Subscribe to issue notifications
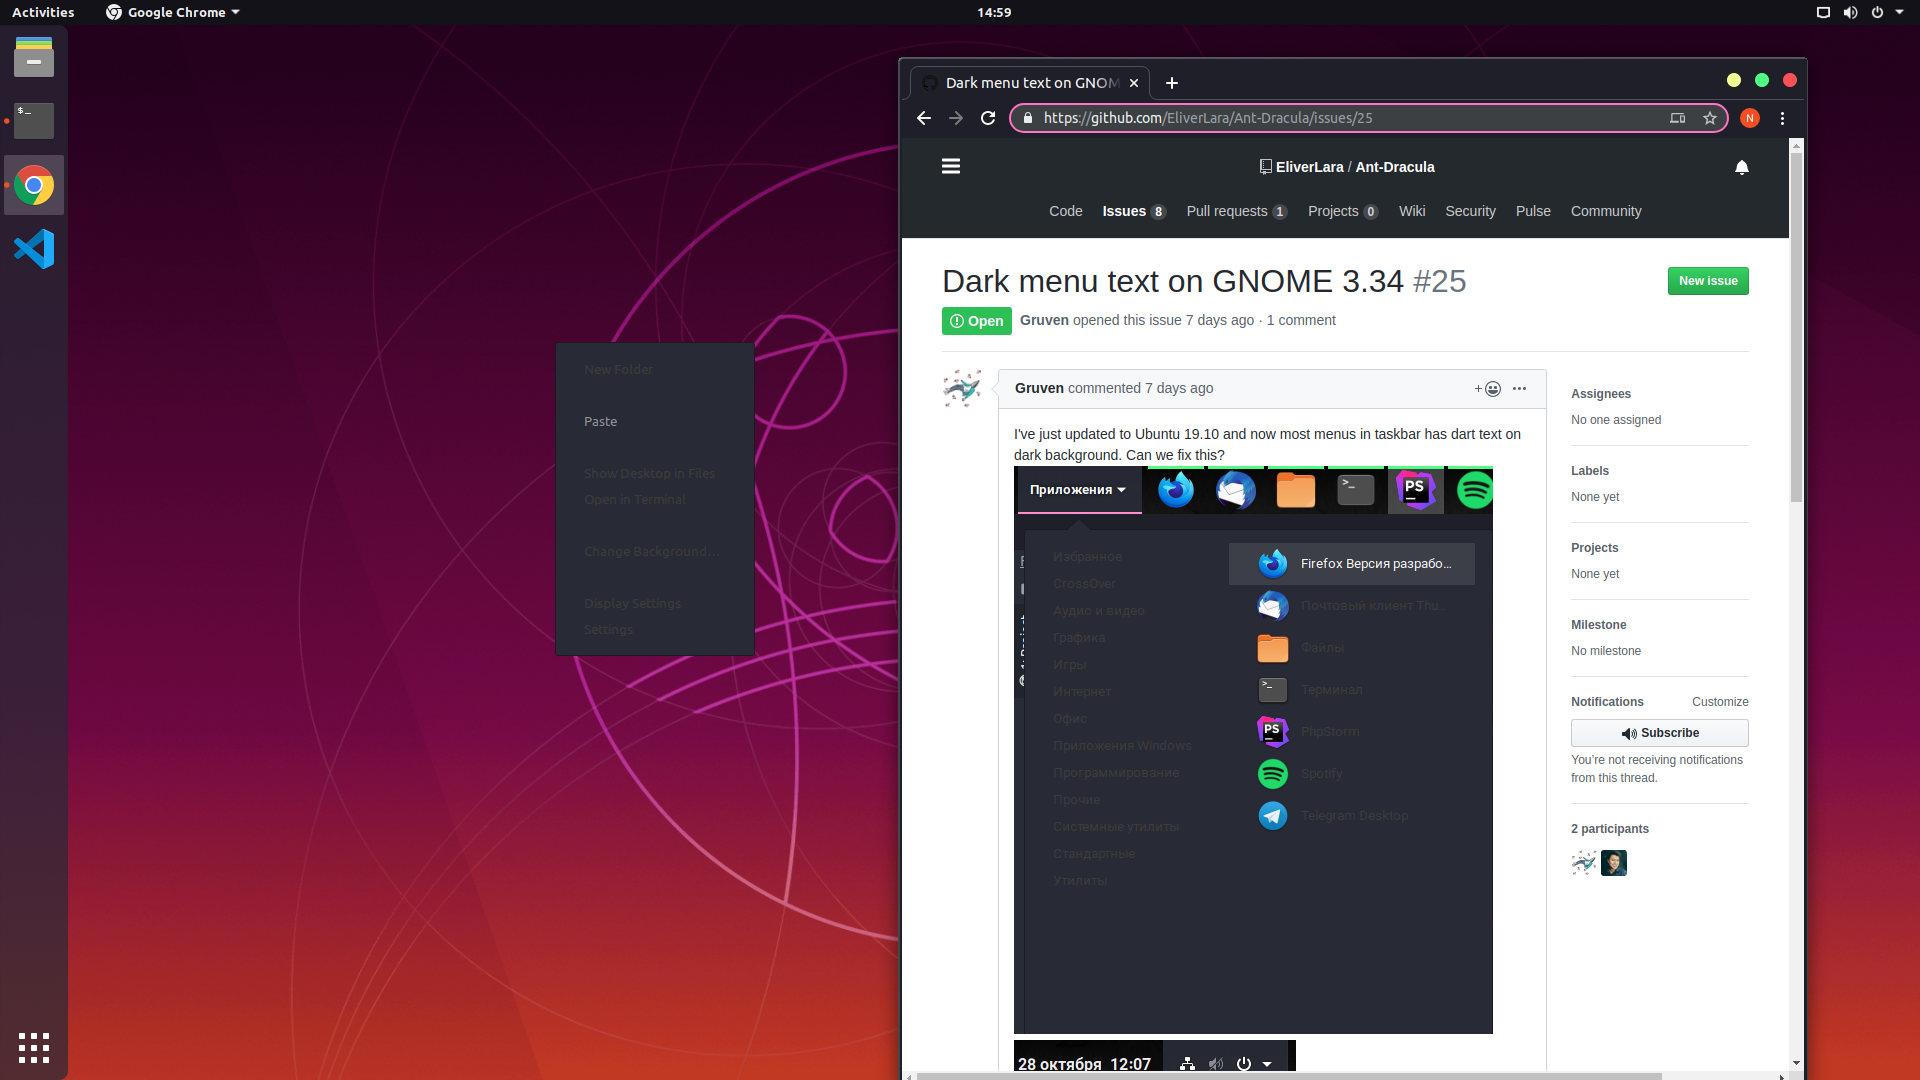 [1660, 733]
